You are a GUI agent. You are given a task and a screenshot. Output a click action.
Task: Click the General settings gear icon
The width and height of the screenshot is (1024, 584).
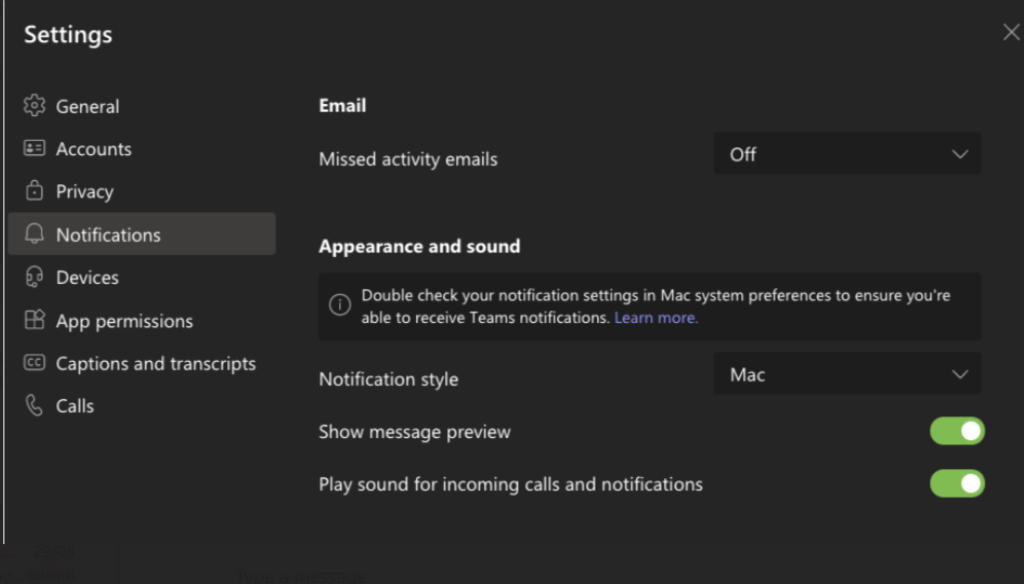35,105
